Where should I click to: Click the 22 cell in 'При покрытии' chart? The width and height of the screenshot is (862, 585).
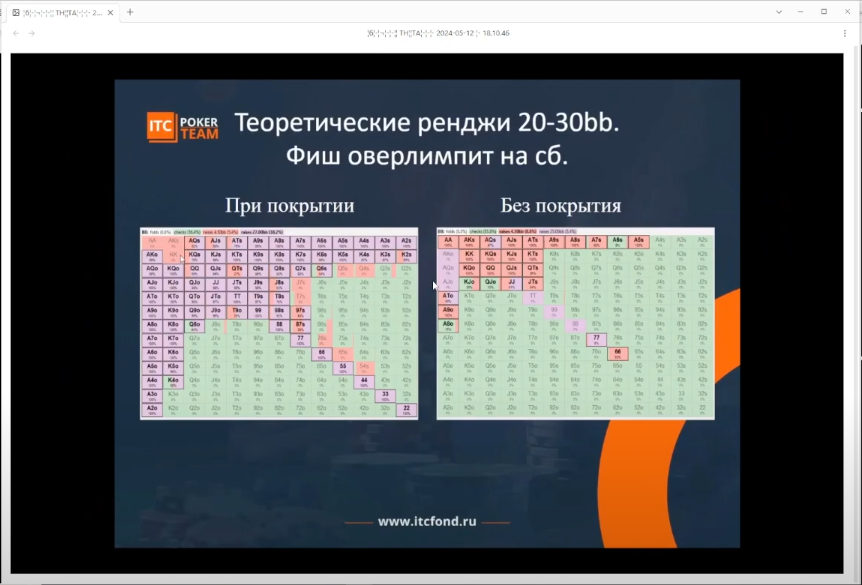click(x=406, y=410)
